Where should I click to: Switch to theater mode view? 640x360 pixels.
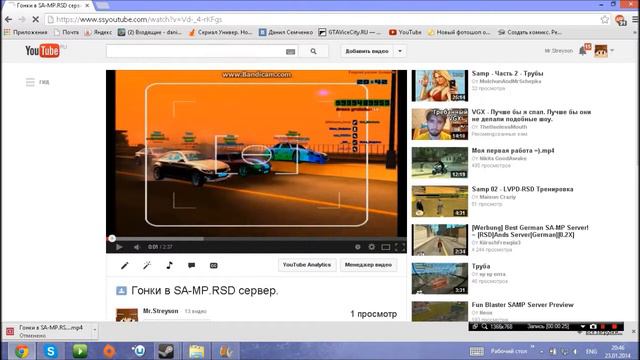[x=386, y=247]
